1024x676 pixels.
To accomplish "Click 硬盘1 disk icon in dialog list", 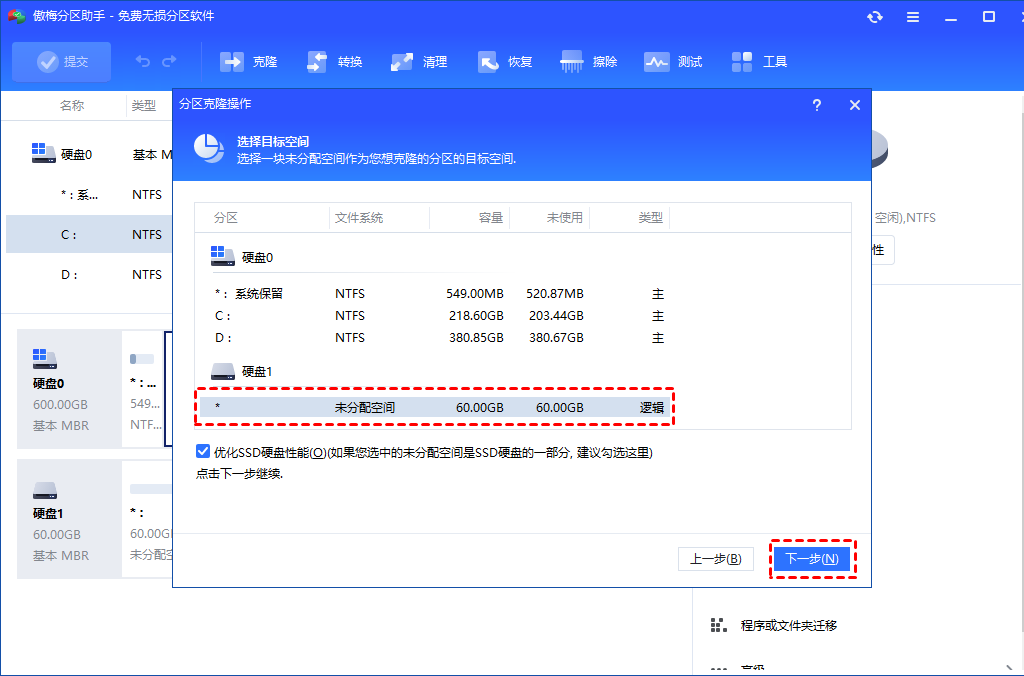I will click(x=223, y=372).
